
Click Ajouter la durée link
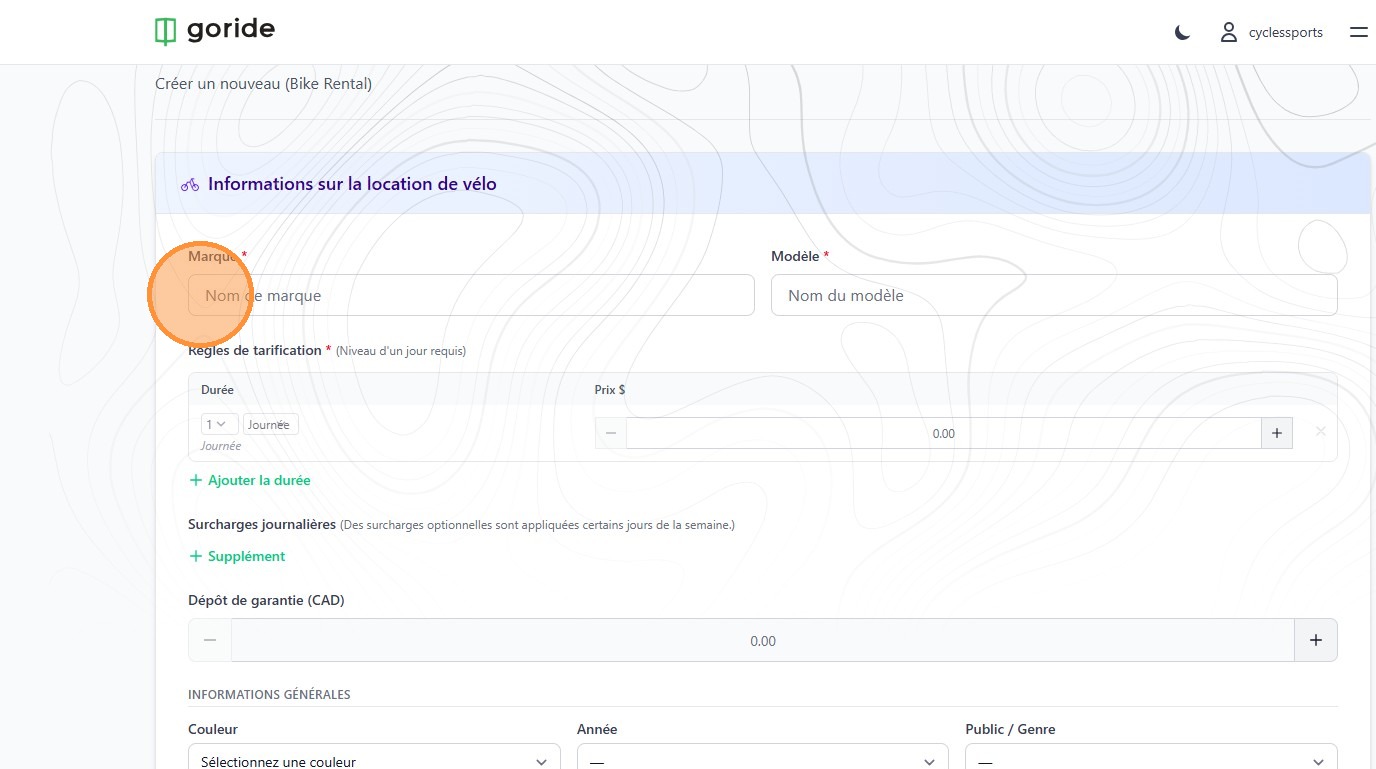tap(250, 480)
